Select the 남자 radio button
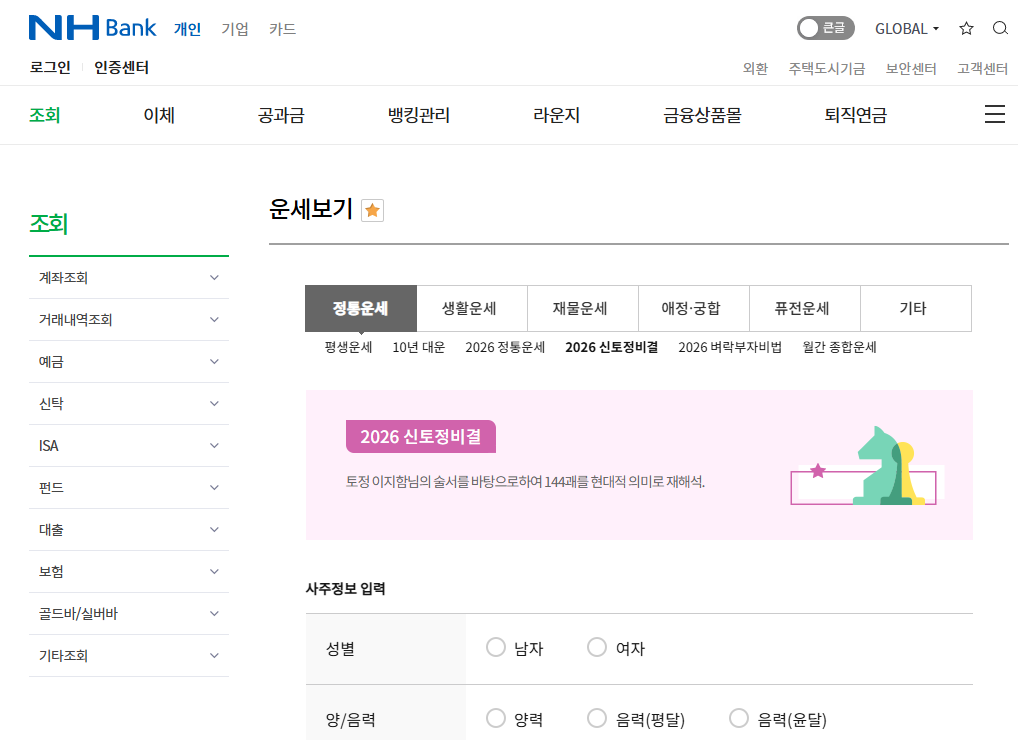1018x740 pixels. coord(496,647)
